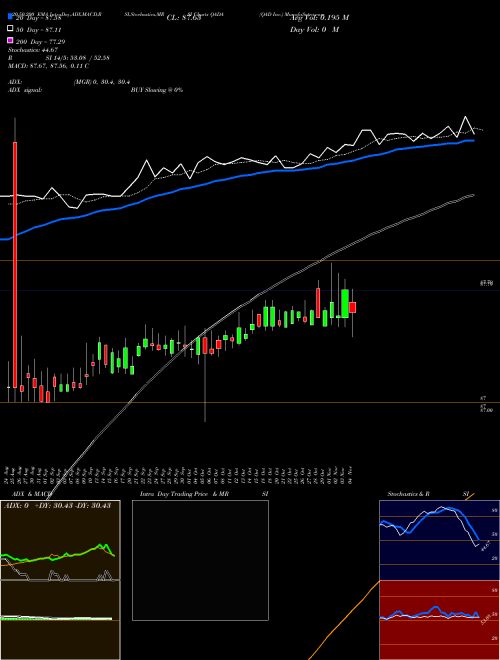Open the red RSI chart panel
Image resolution: width=500 pixels, height=660 pixels.
click(x=439, y=620)
